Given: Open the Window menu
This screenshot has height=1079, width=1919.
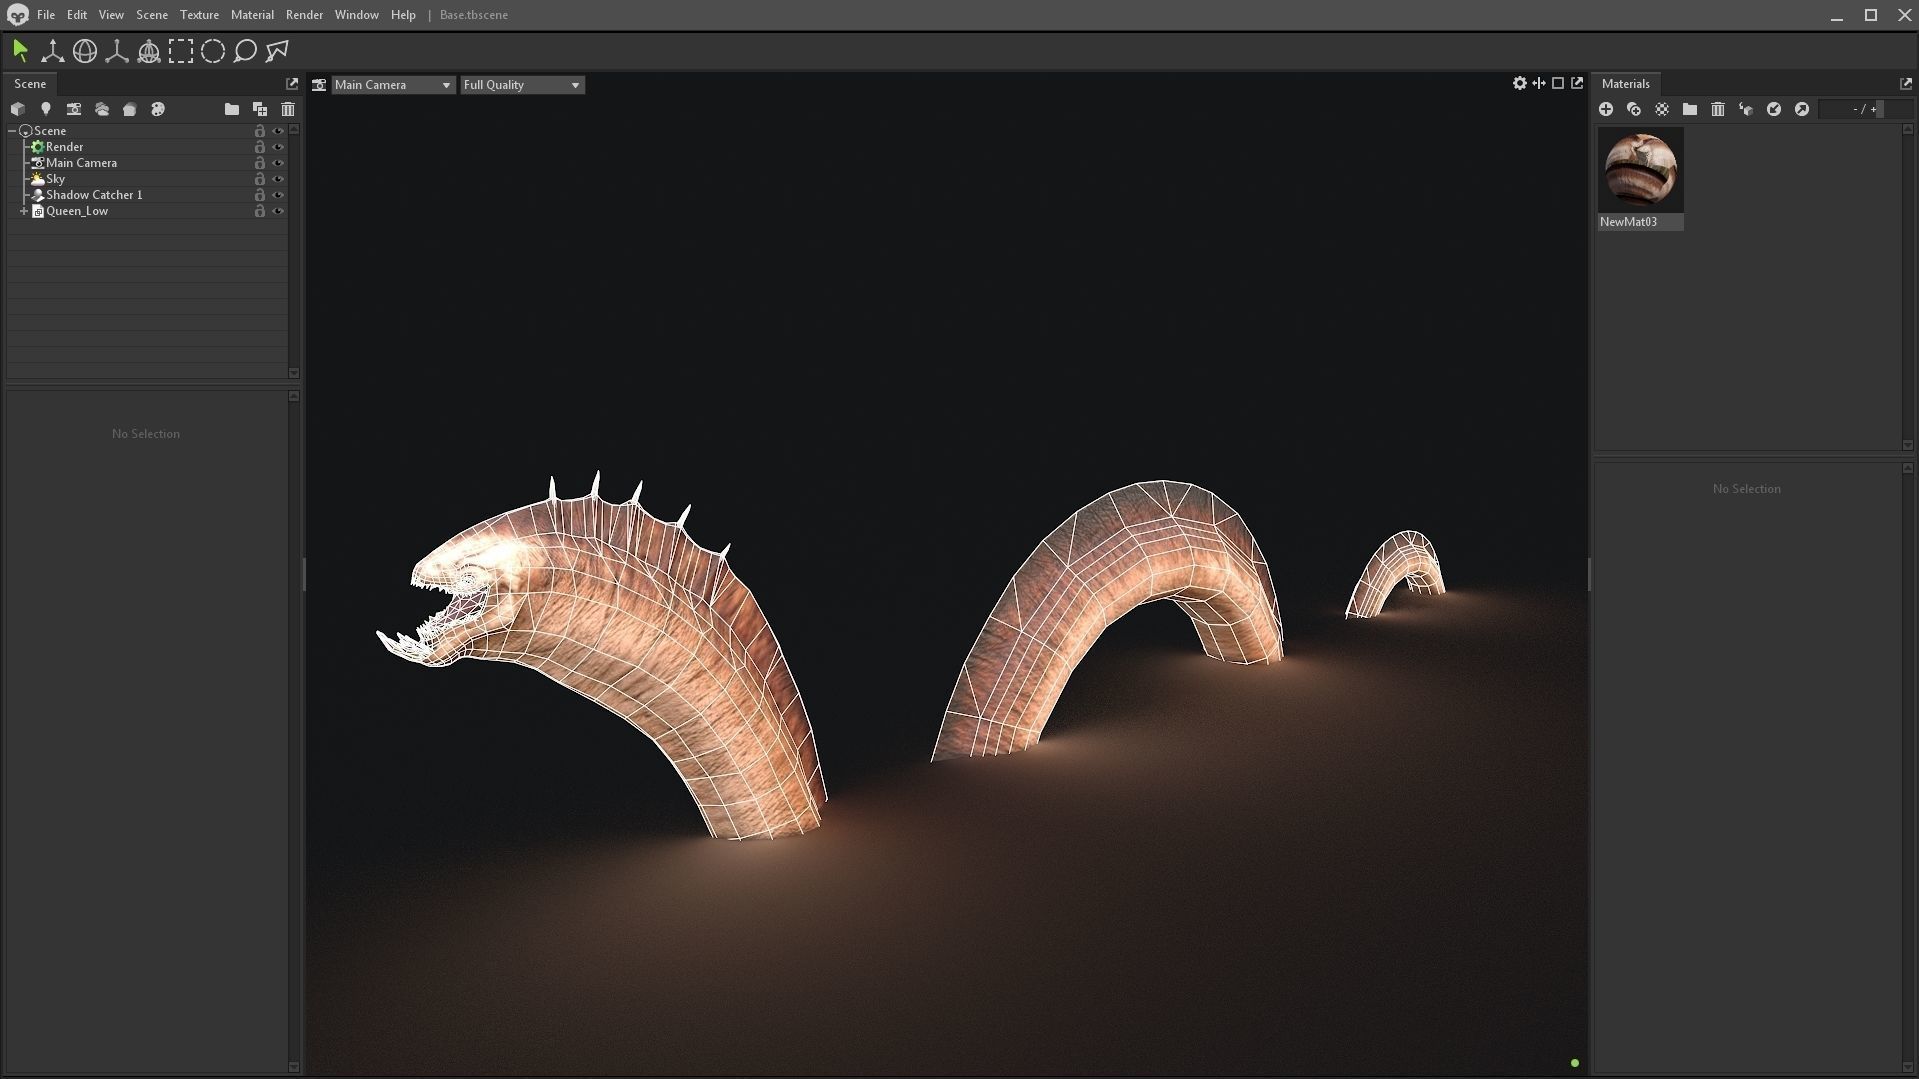Looking at the screenshot, I should pyautogui.click(x=356, y=15).
